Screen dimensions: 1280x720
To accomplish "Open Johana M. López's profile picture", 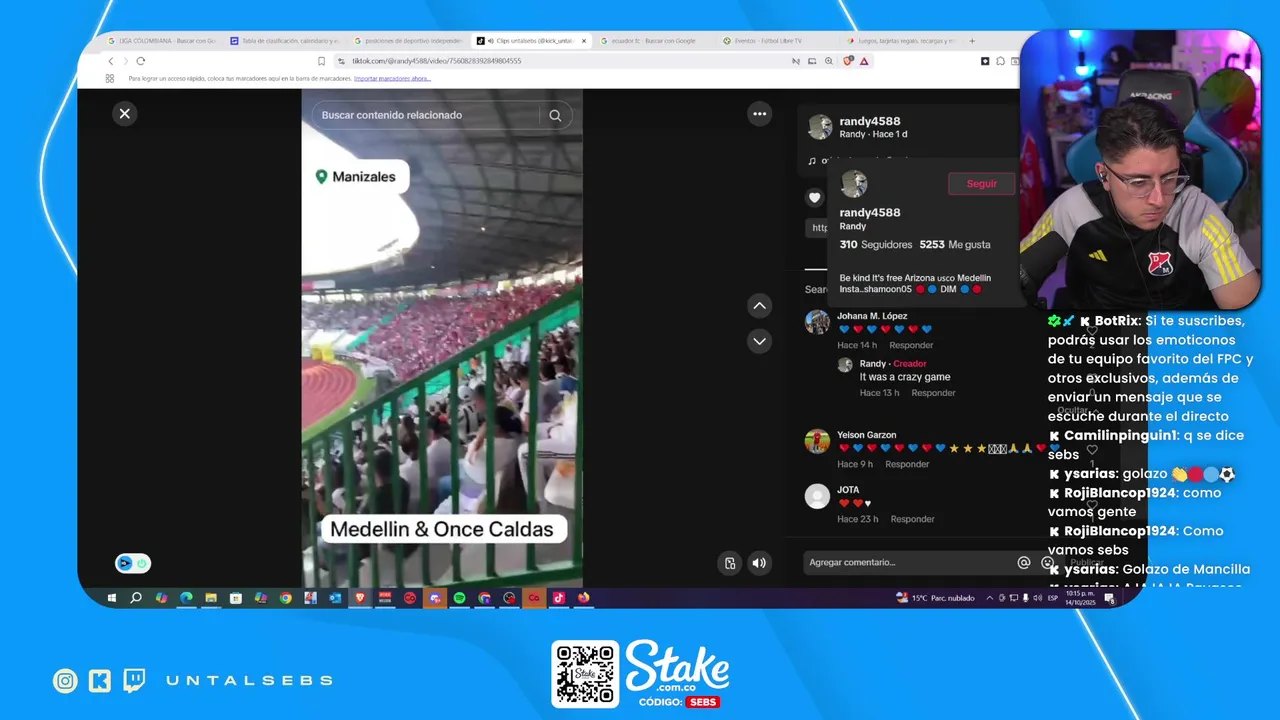I will pyautogui.click(x=818, y=322).
